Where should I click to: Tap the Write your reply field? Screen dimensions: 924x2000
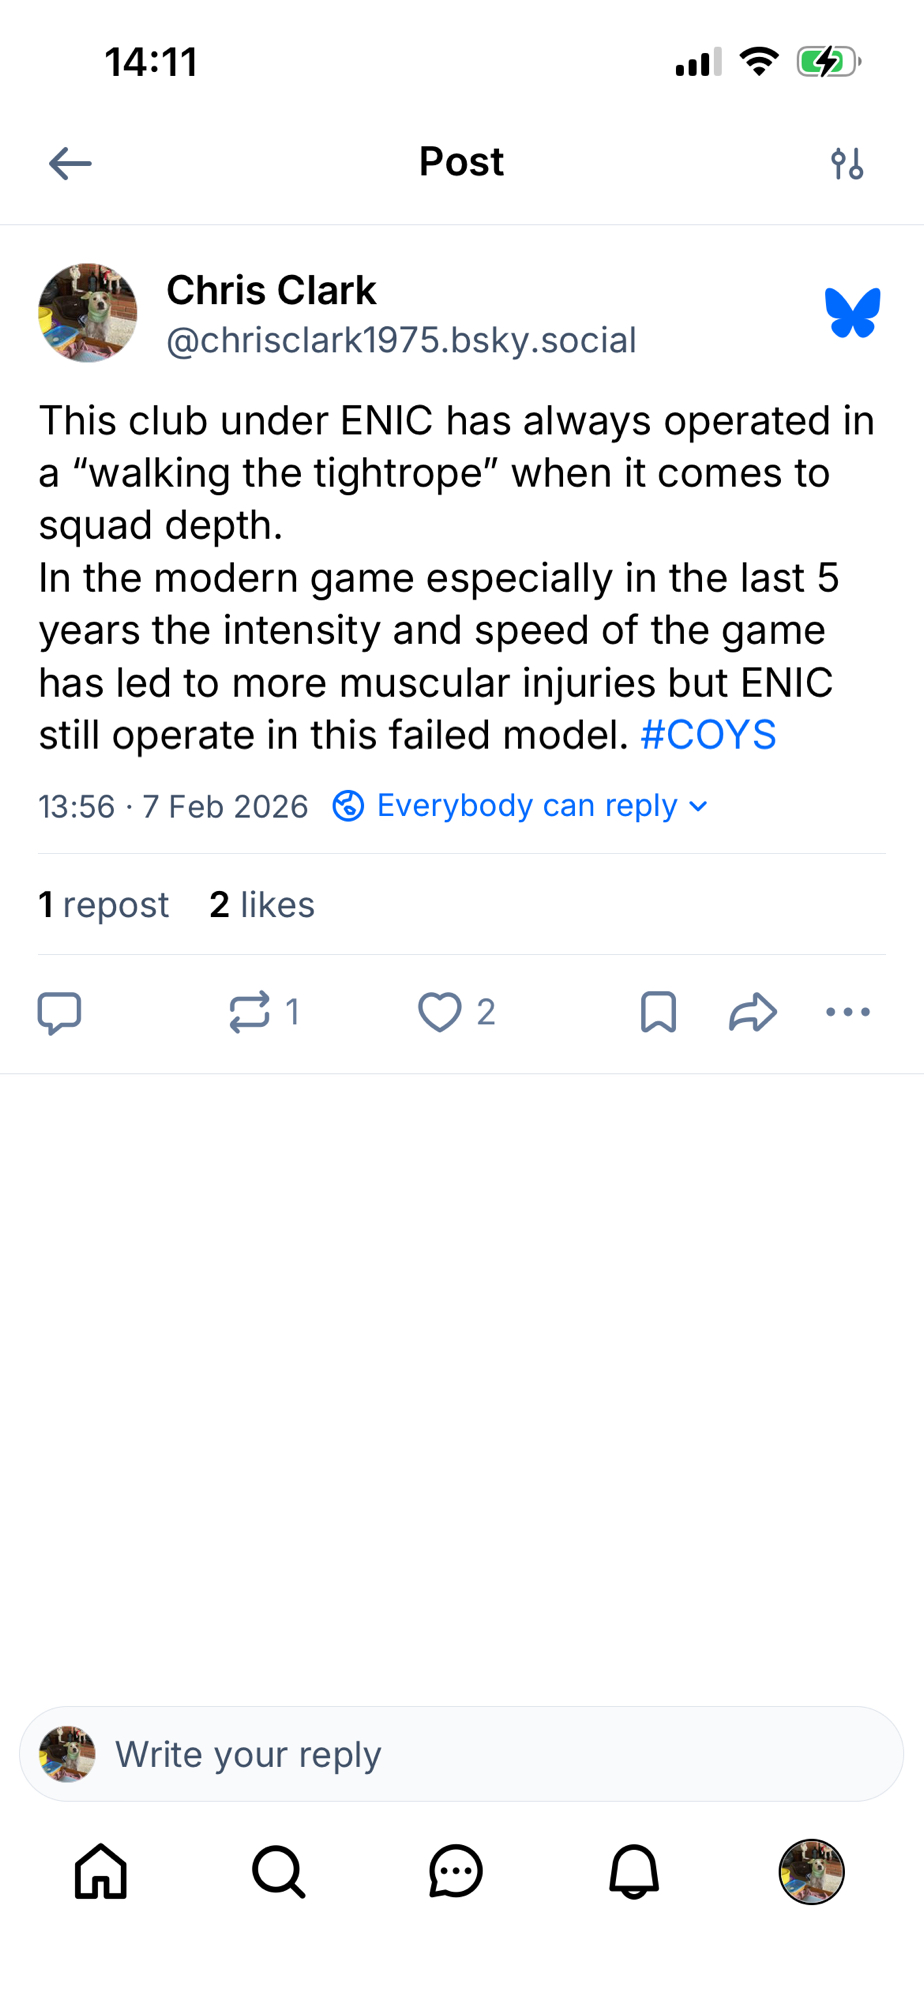pos(462,1754)
